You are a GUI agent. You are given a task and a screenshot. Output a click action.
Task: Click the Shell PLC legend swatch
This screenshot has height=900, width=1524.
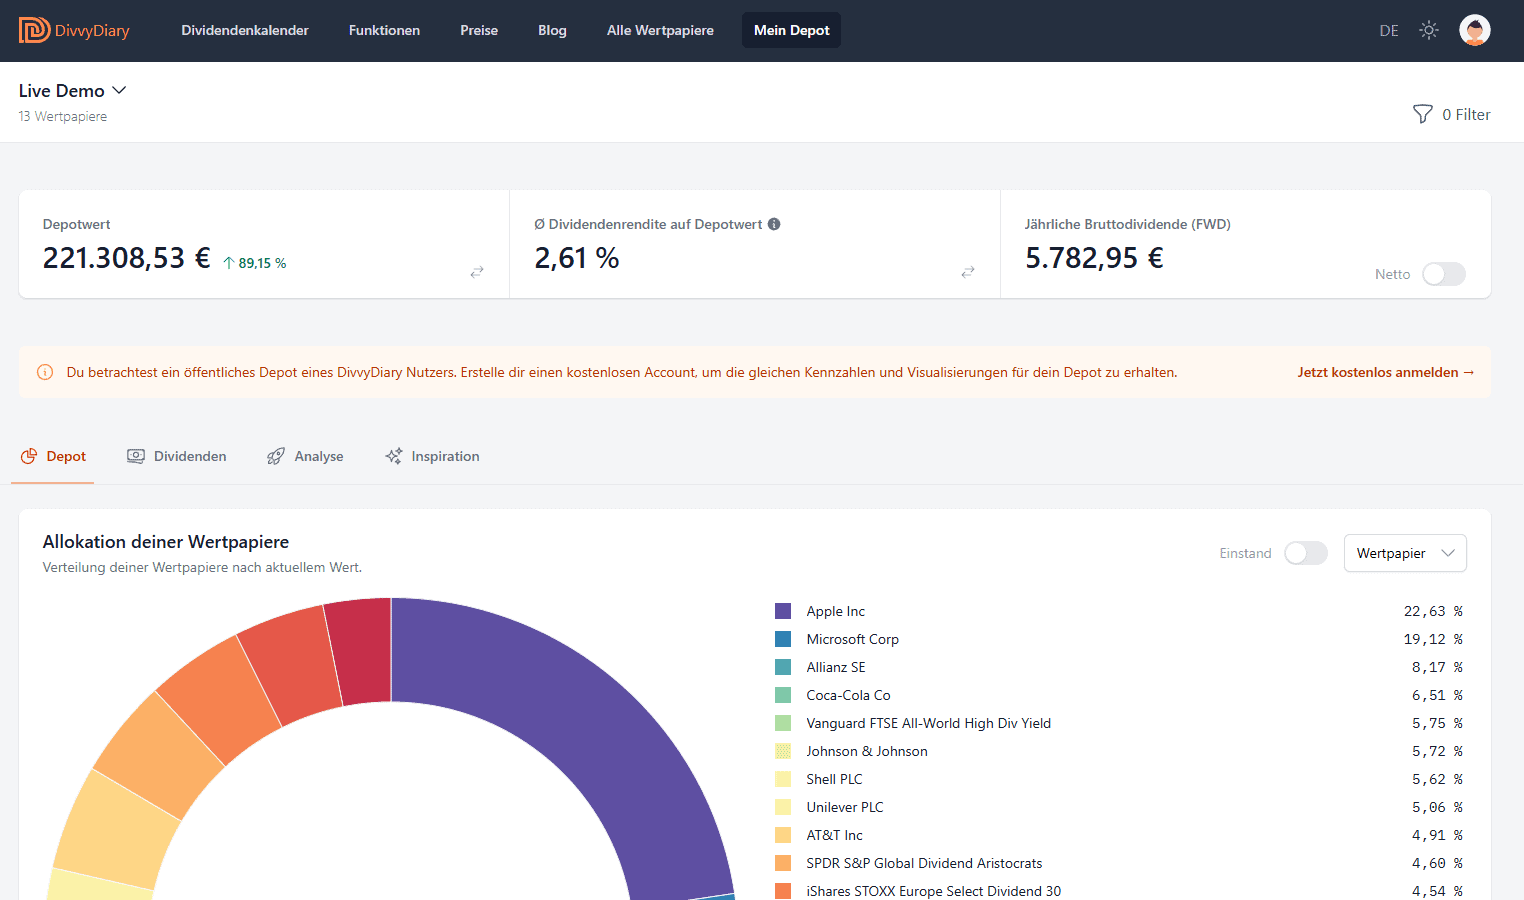click(x=783, y=779)
